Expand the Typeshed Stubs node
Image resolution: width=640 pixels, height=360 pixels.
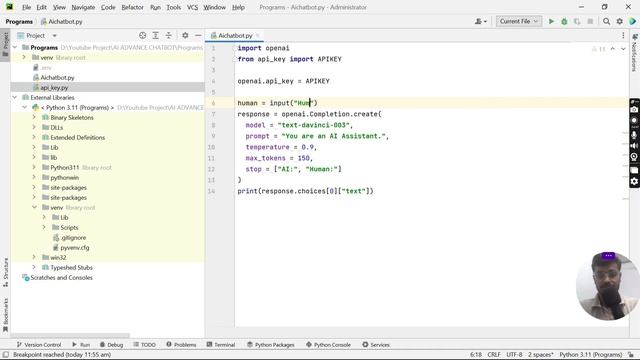tap(34, 267)
